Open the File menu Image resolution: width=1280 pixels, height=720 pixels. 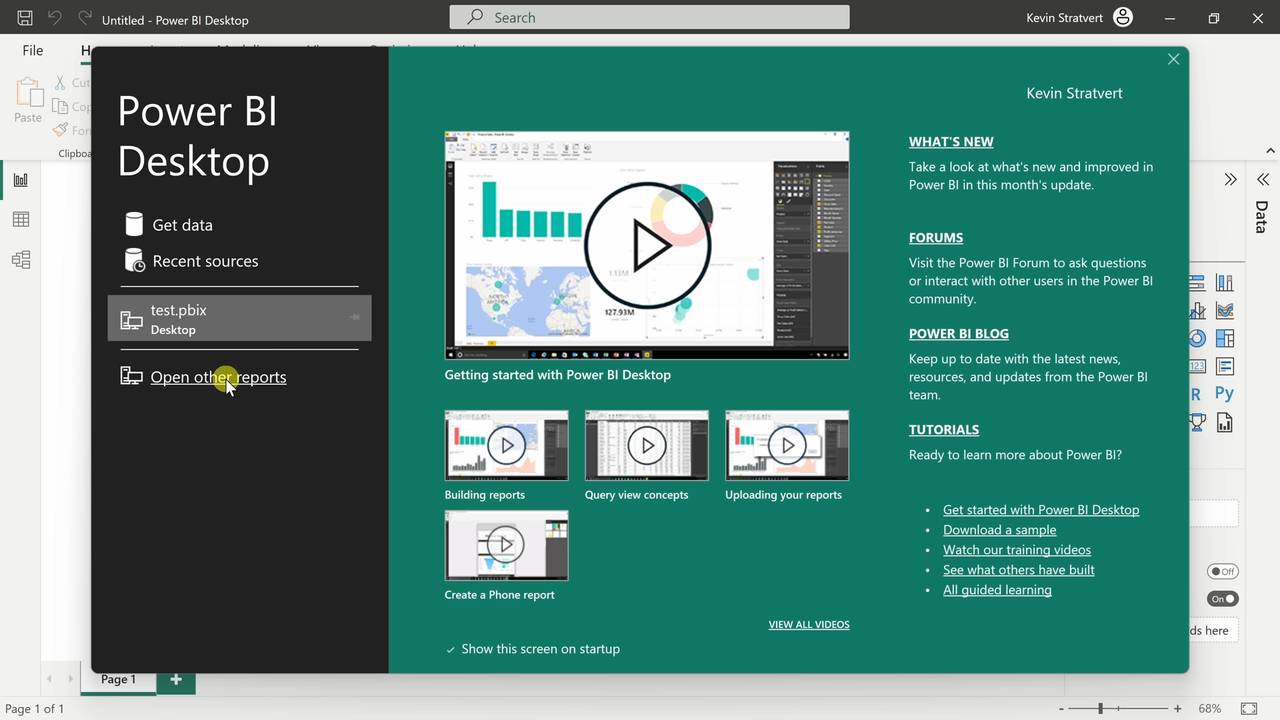(x=32, y=50)
